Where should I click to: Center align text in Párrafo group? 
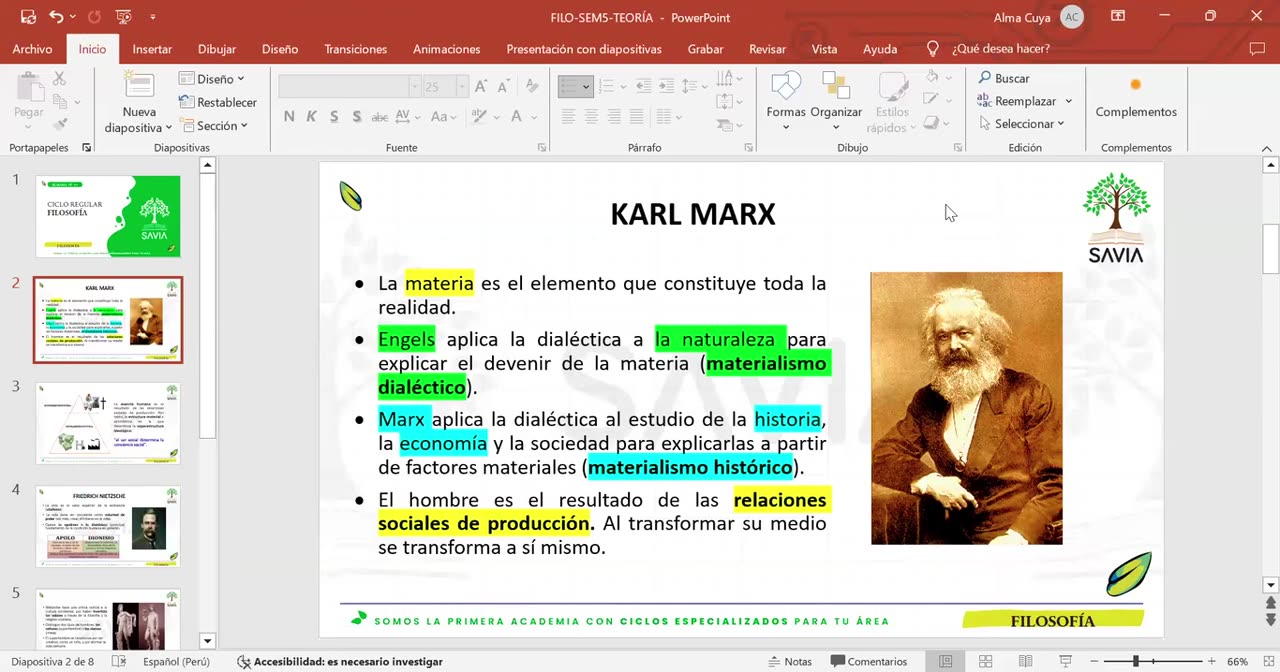[591, 116]
